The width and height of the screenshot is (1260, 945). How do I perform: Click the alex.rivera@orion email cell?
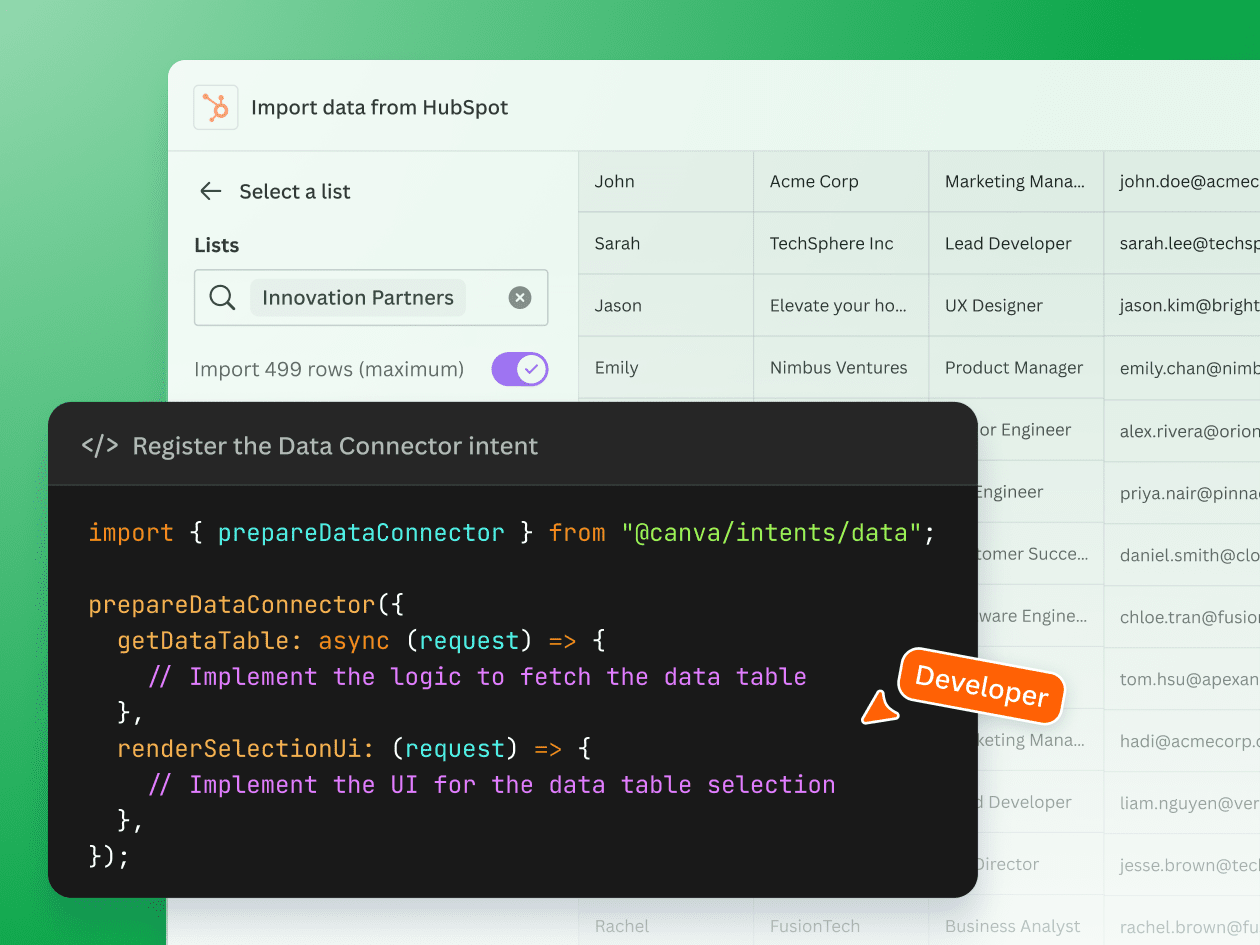click(x=1182, y=430)
